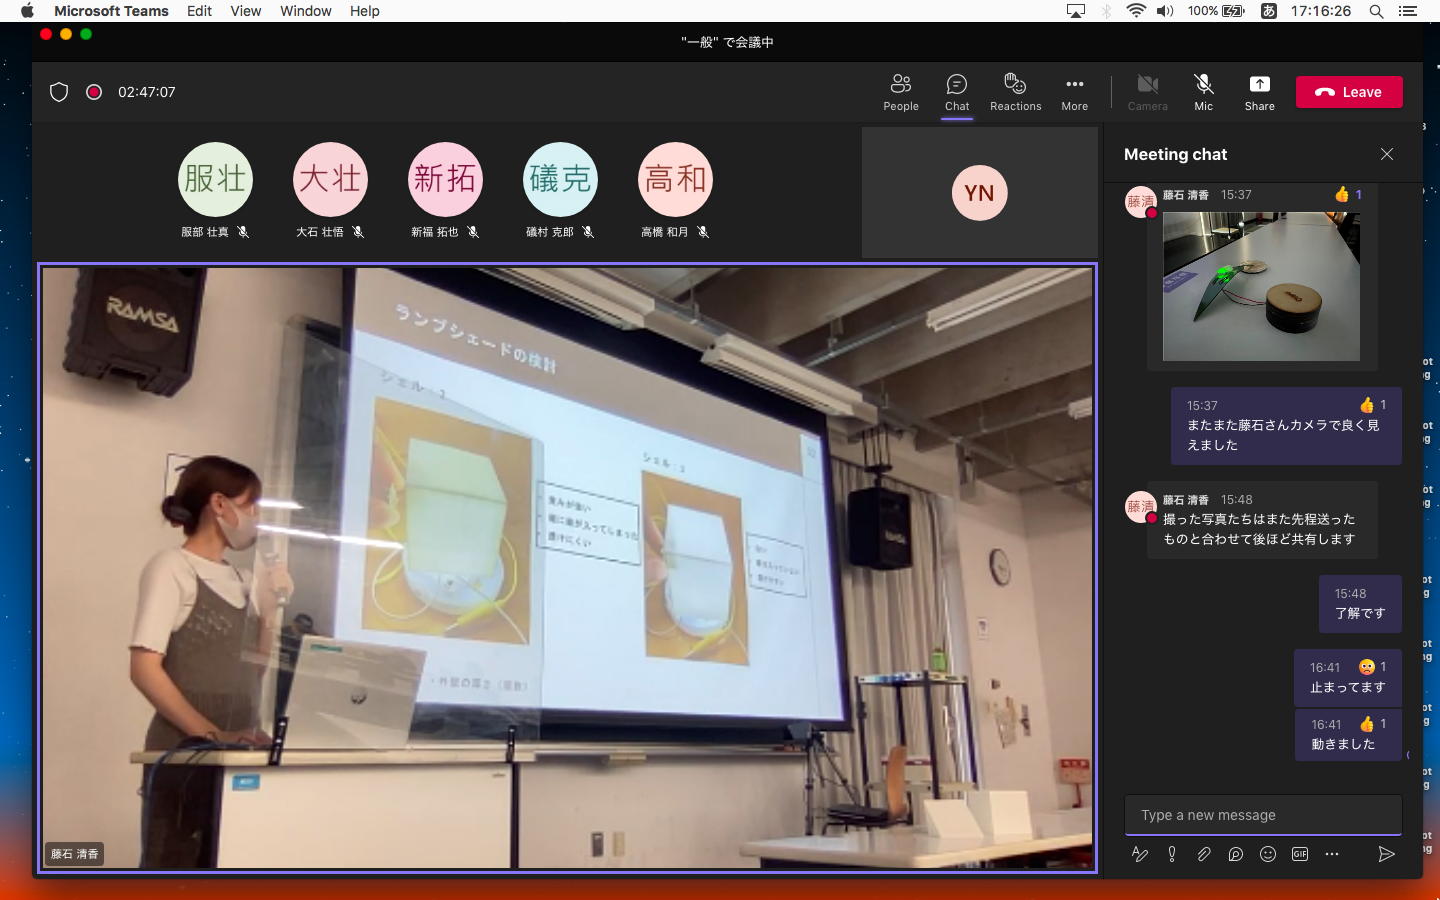This screenshot has height=900, width=1440.
Task: Open the Window menu
Action: [x=305, y=11]
